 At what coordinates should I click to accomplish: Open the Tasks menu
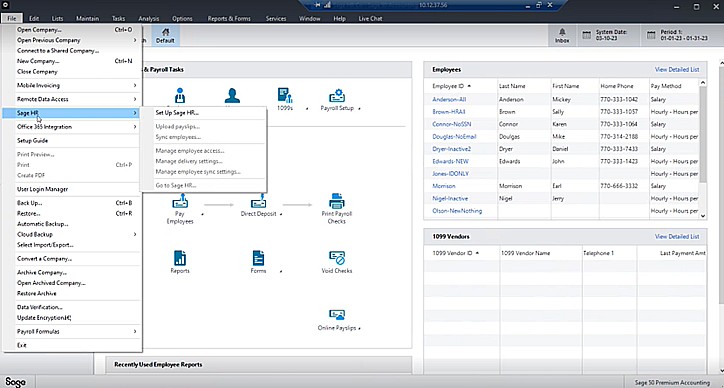118,18
